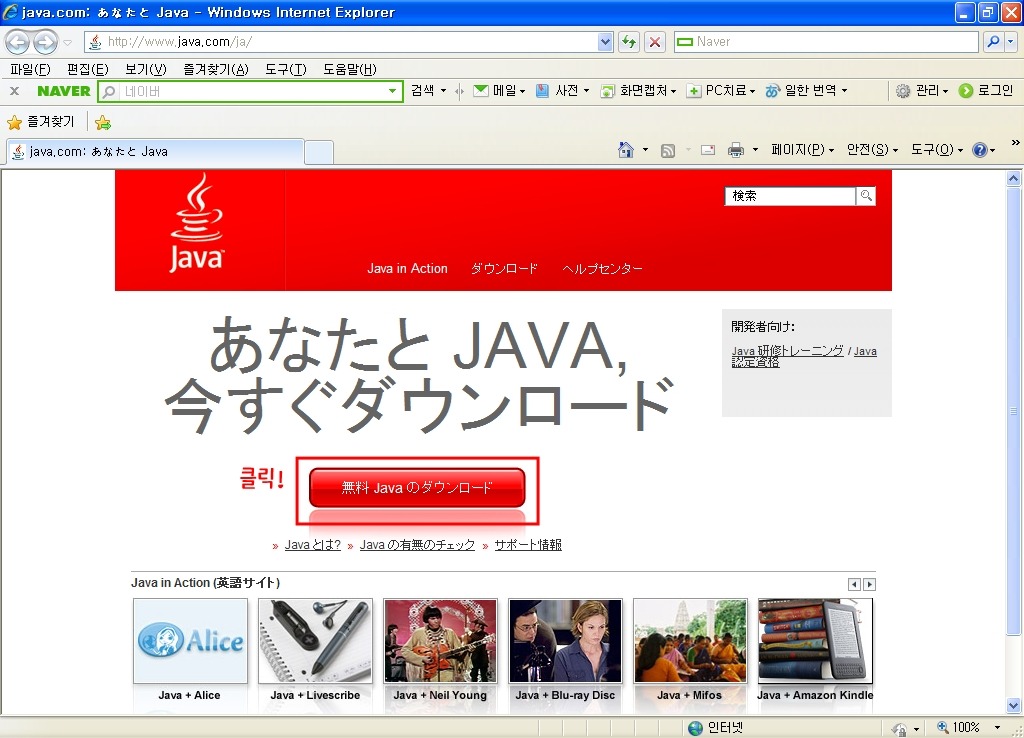Open the 도구(O) command bar dropdown
The image size is (1024, 738).
(936, 150)
